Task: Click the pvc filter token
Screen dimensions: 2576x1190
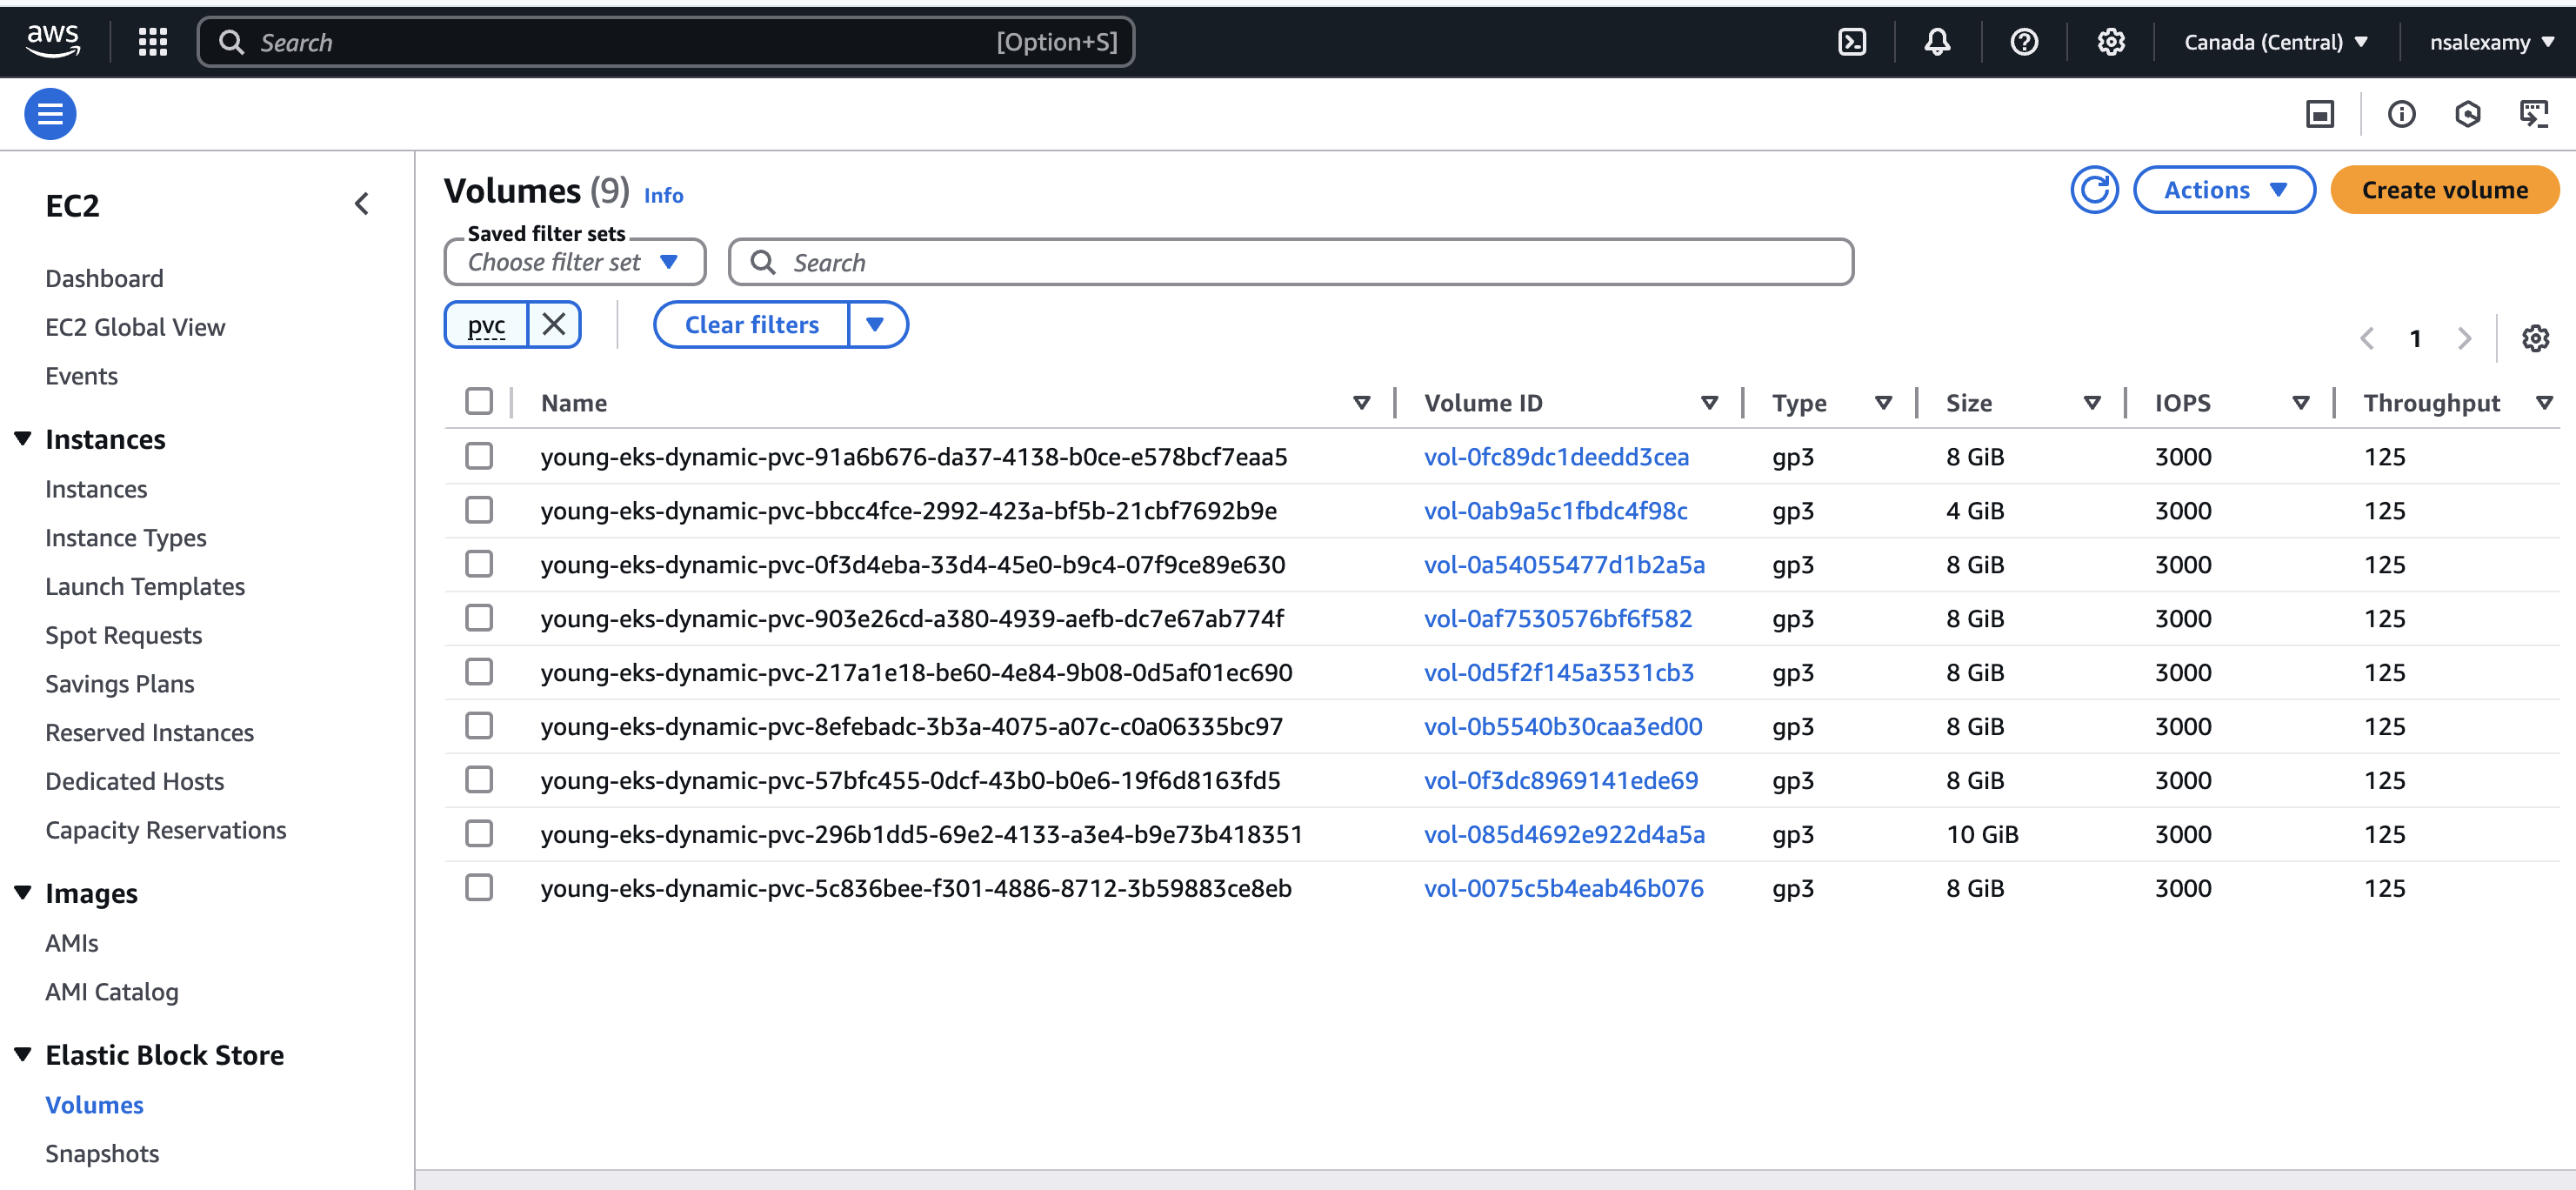Action: (x=486, y=324)
